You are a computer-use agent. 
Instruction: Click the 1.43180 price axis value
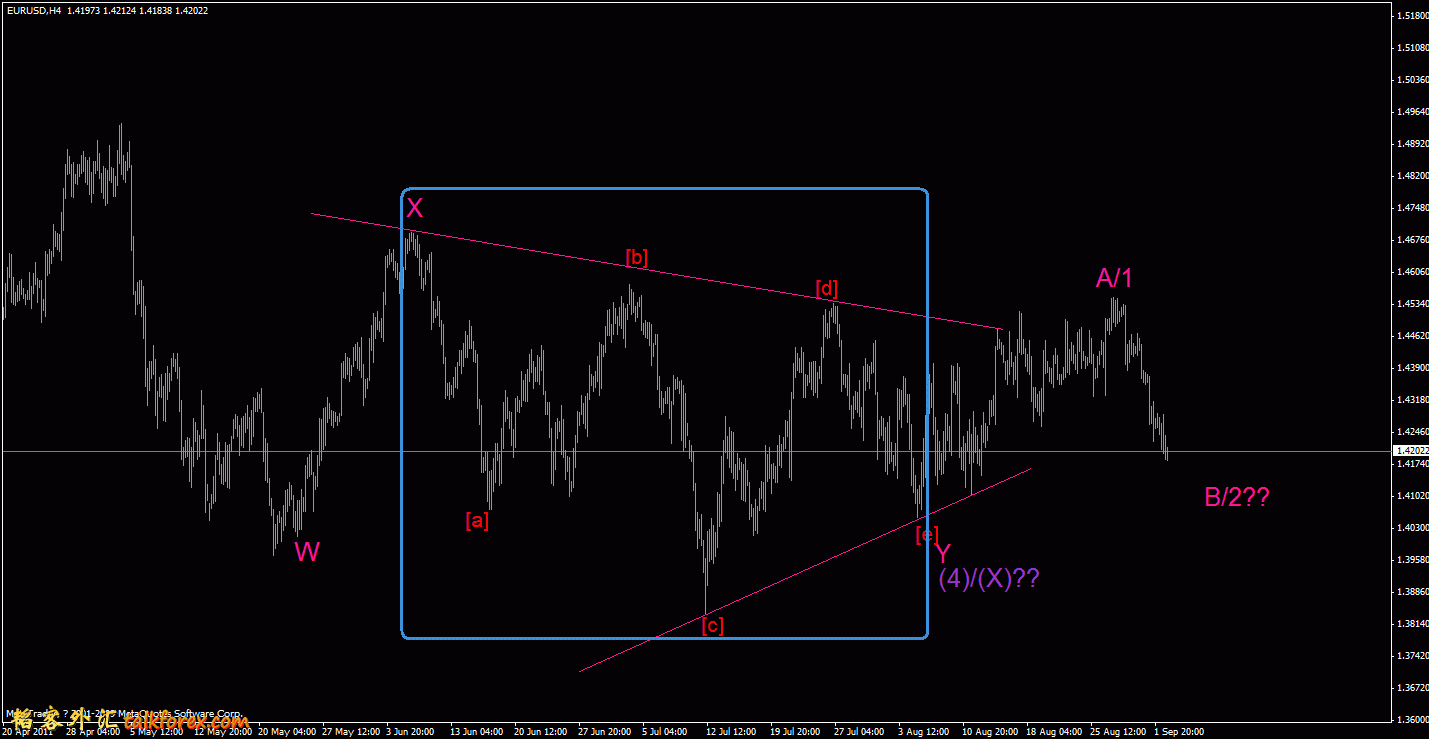[1412, 399]
